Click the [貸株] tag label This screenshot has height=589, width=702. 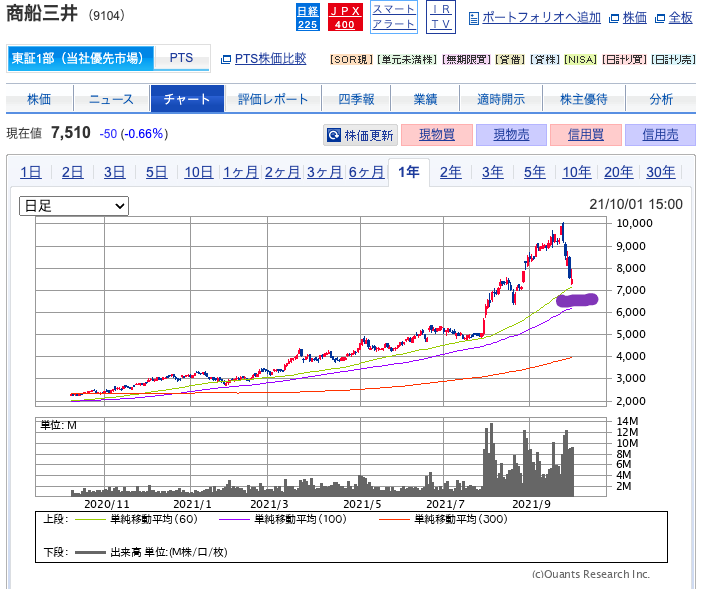click(x=545, y=60)
